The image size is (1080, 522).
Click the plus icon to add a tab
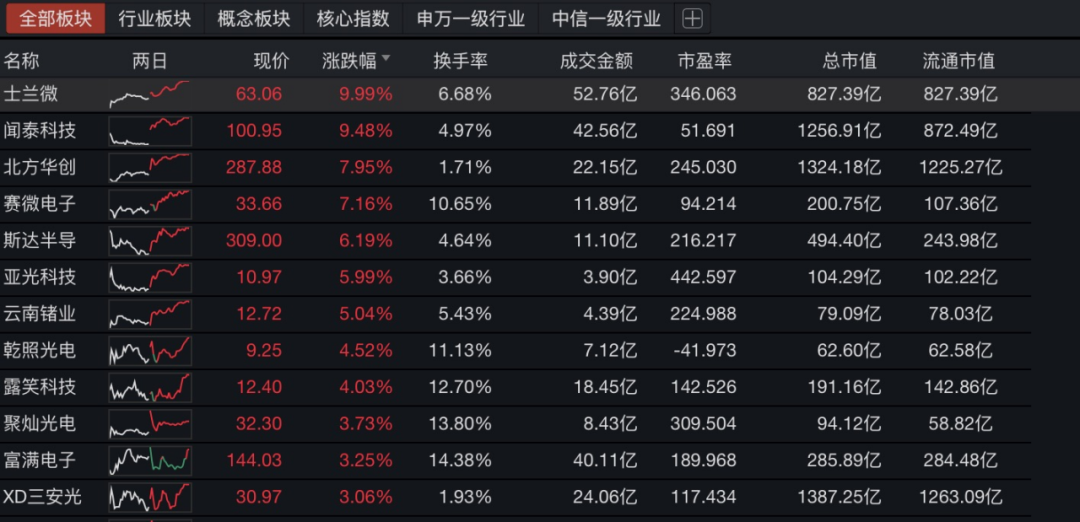click(x=692, y=18)
